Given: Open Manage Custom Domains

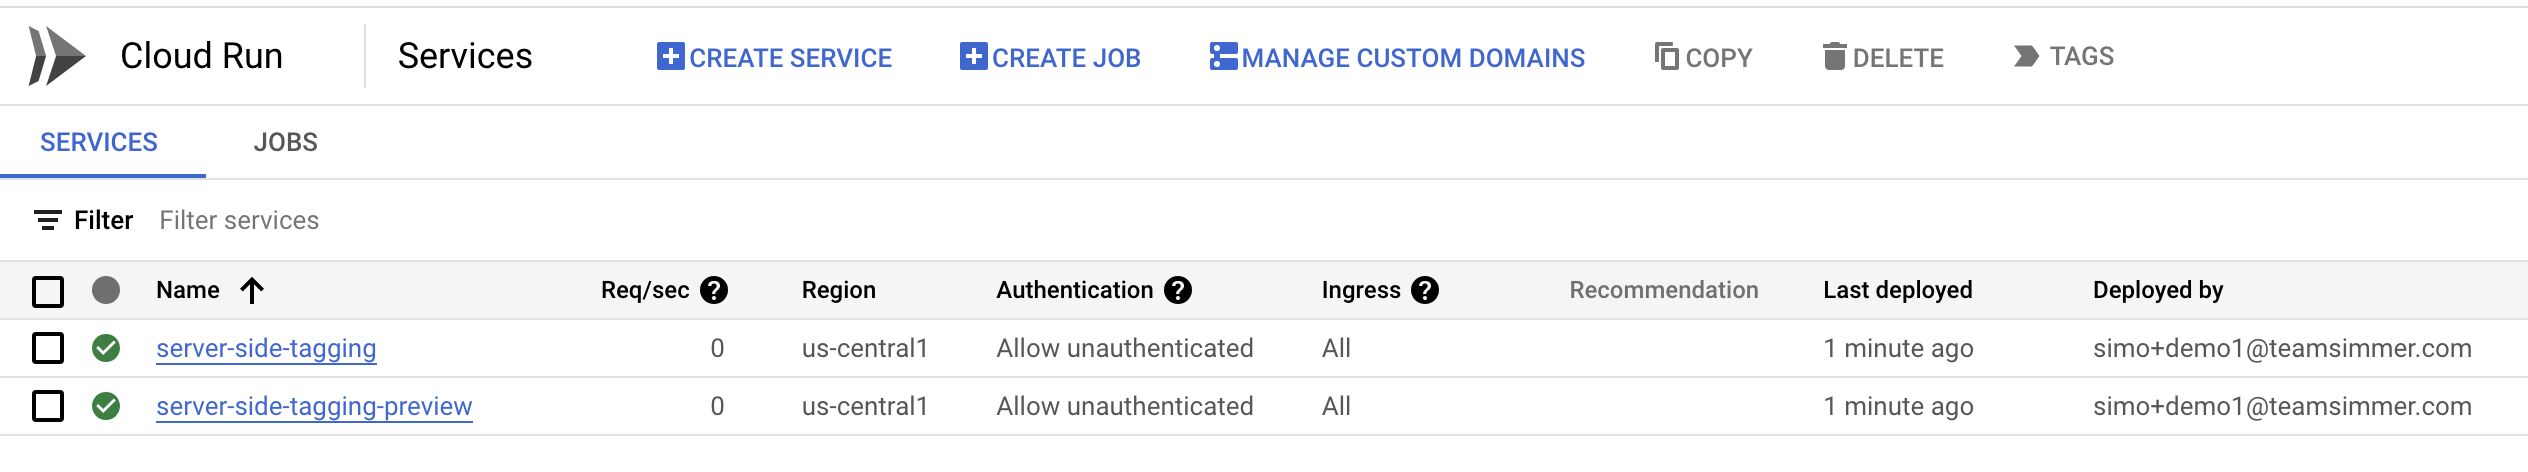Looking at the screenshot, I should (1397, 57).
